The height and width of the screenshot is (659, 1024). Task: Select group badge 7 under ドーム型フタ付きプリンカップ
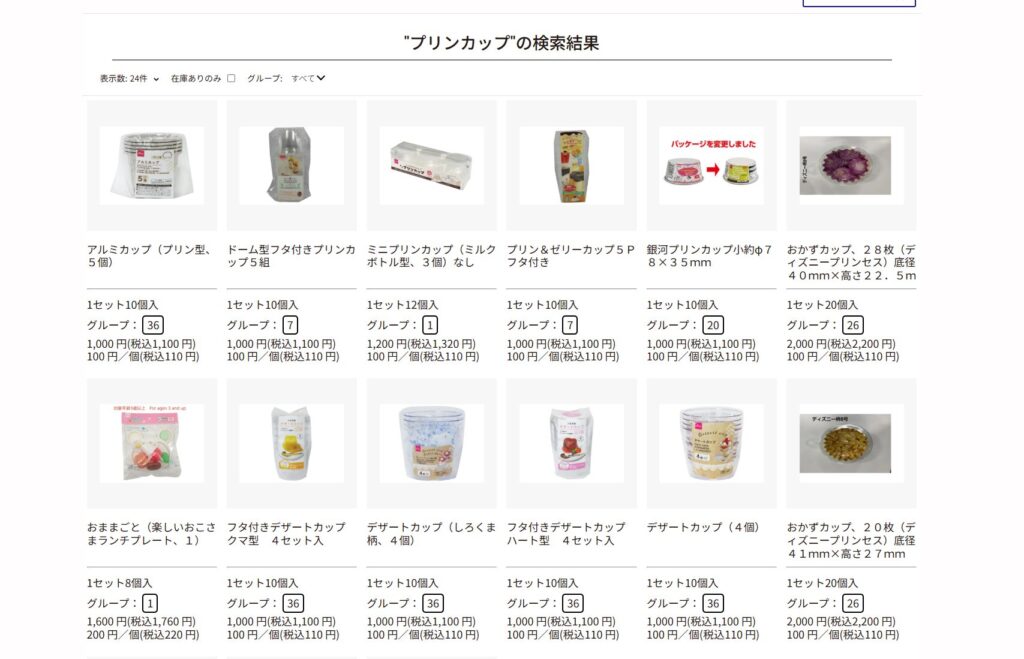coord(291,325)
